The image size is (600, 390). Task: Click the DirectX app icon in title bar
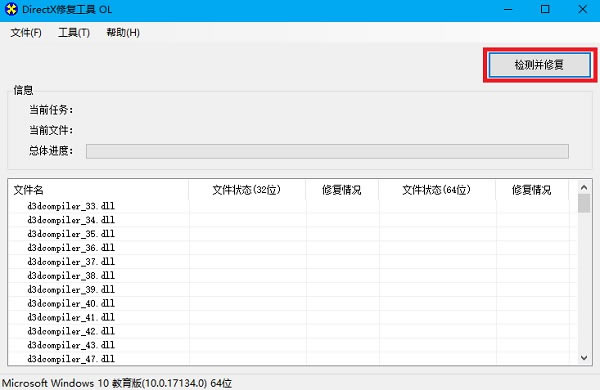pos(11,9)
